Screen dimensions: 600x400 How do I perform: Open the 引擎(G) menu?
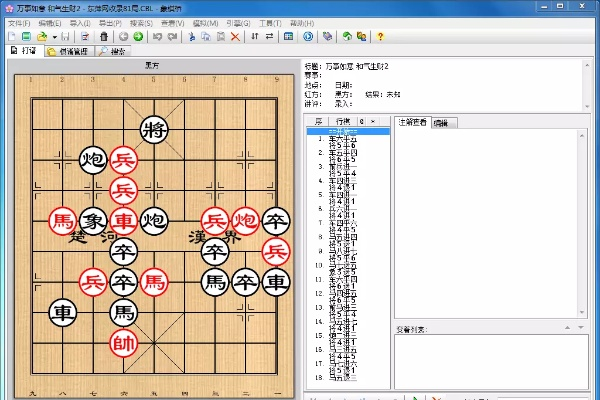pos(237,21)
